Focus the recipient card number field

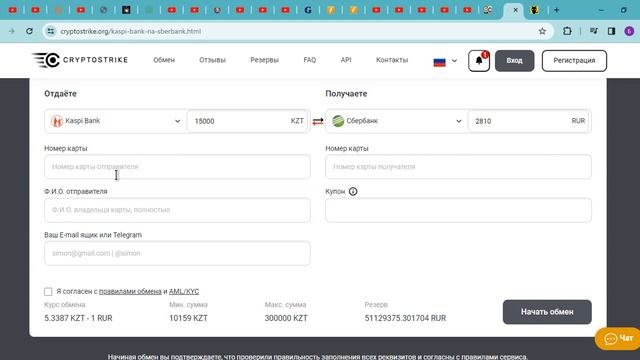click(x=458, y=167)
